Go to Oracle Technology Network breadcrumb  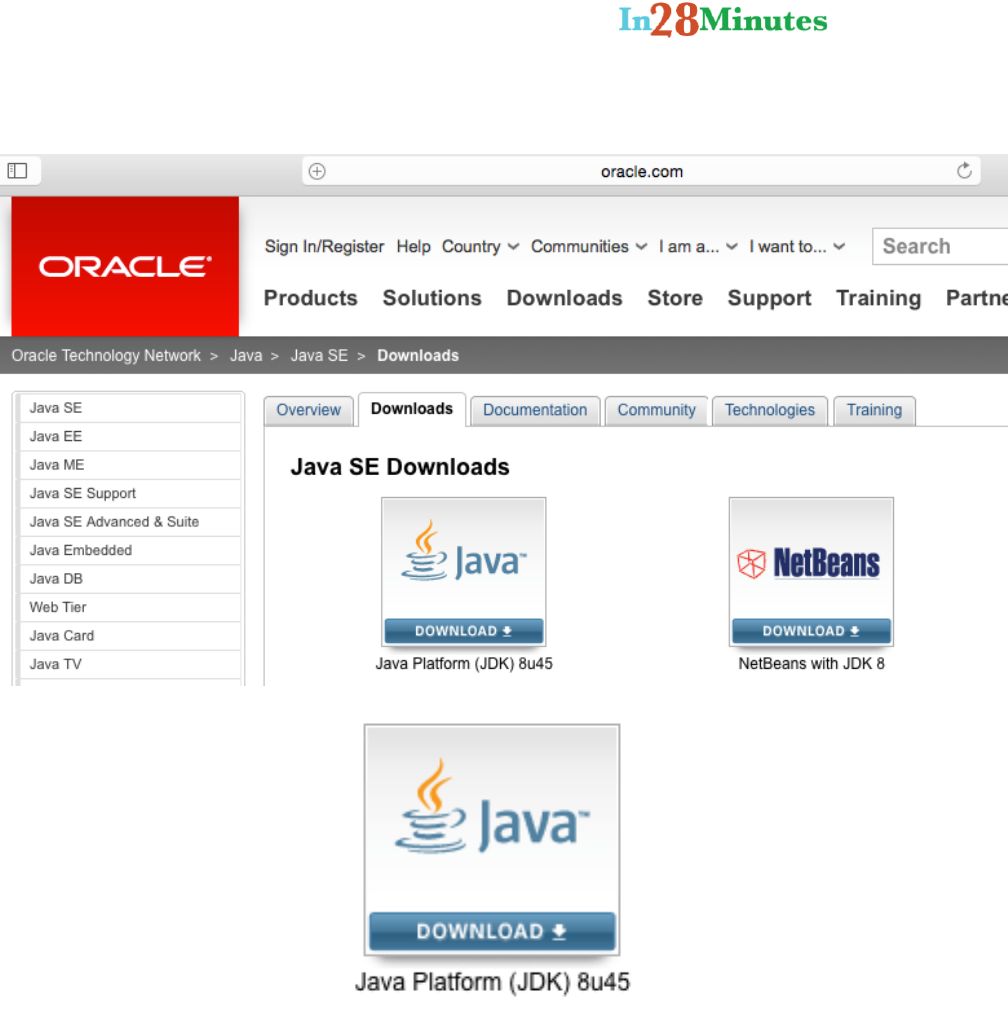[x=106, y=355]
